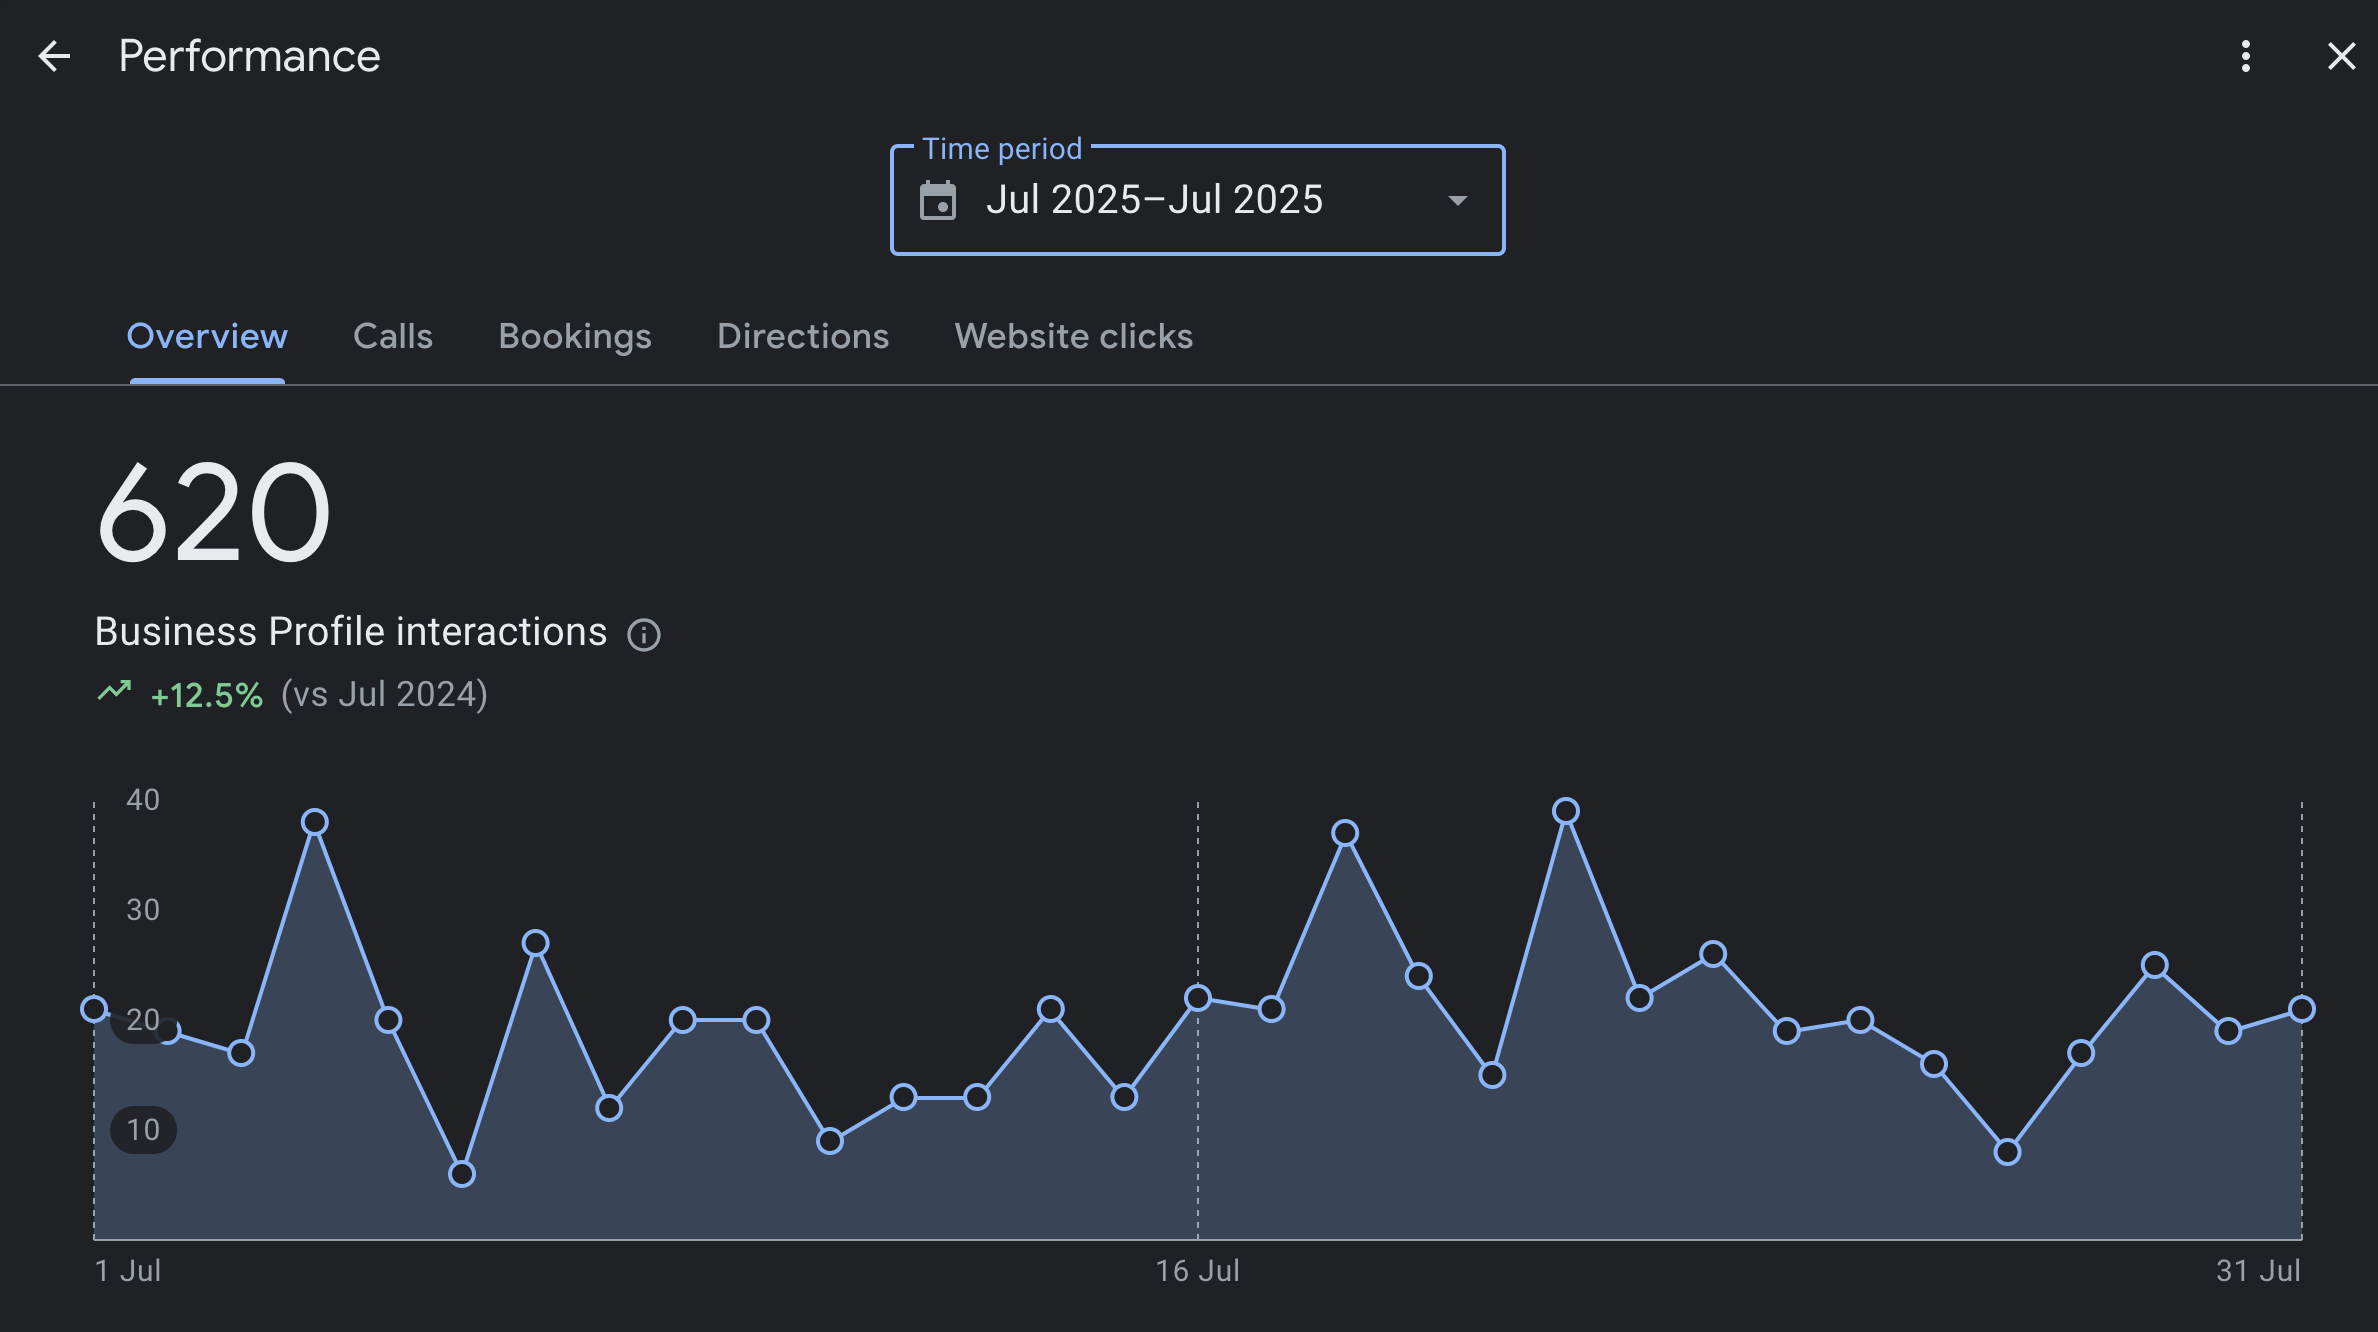Expand time period options via the calendar field
The image size is (2378, 1332).
click(x=1197, y=199)
